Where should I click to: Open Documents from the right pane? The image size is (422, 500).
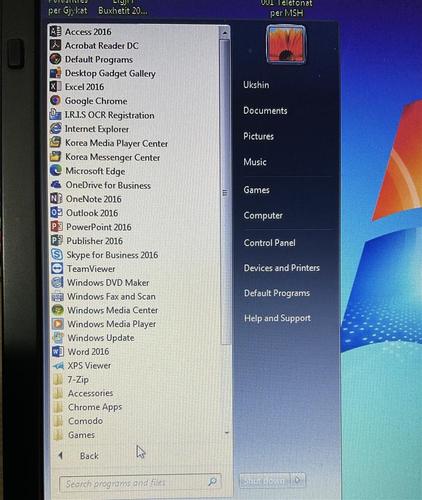pyautogui.click(x=265, y=110)
